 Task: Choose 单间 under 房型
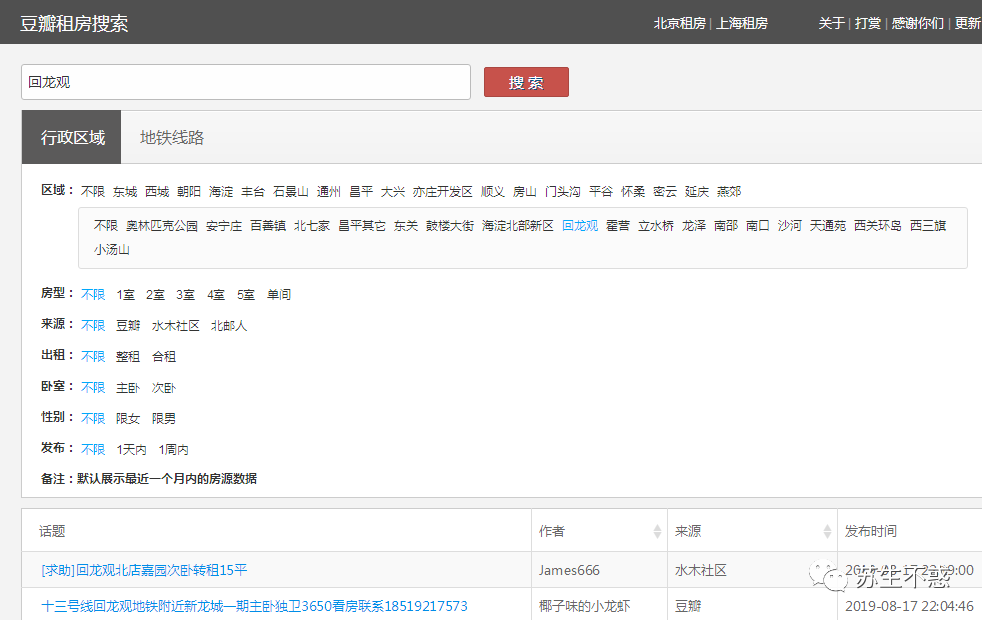click(279, 294)
